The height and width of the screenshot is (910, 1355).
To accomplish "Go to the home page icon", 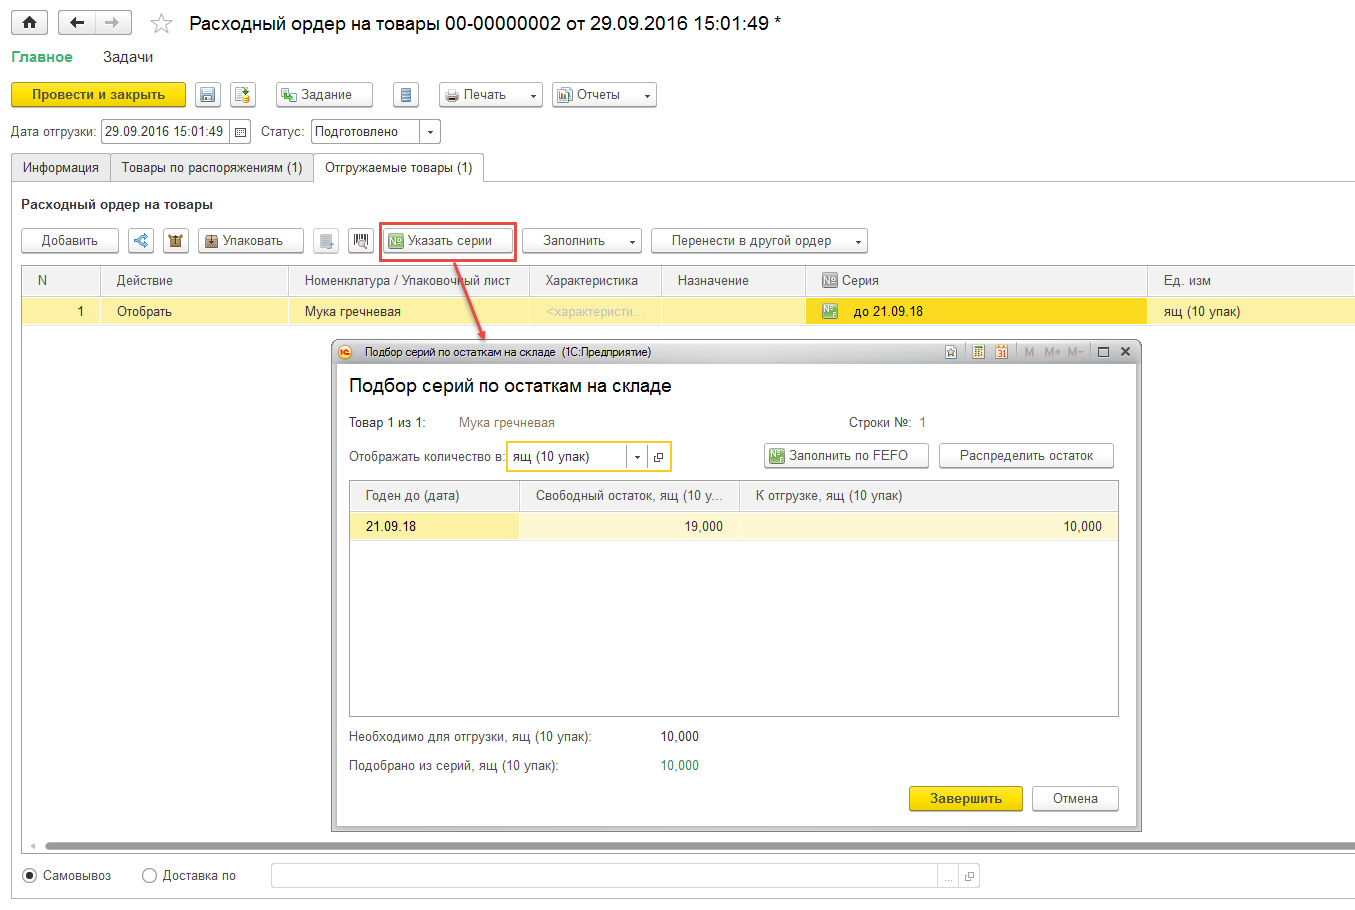I will pos(30,22).
